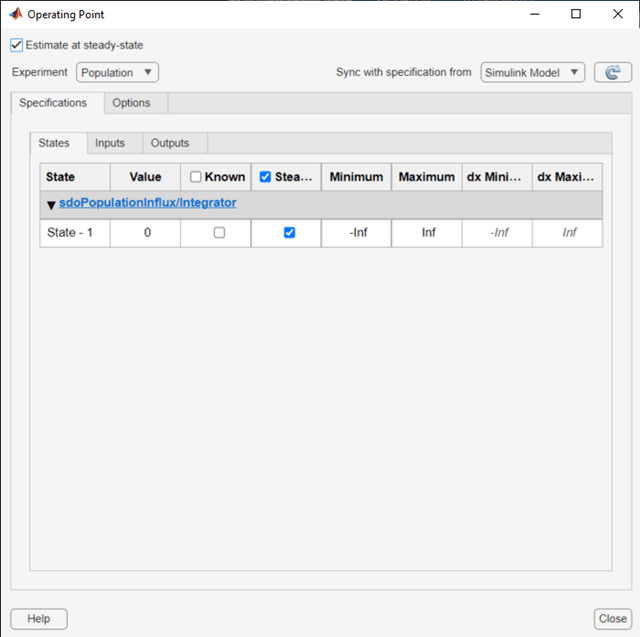Select the States tab

pyautogui.click(x=54, y=143)
